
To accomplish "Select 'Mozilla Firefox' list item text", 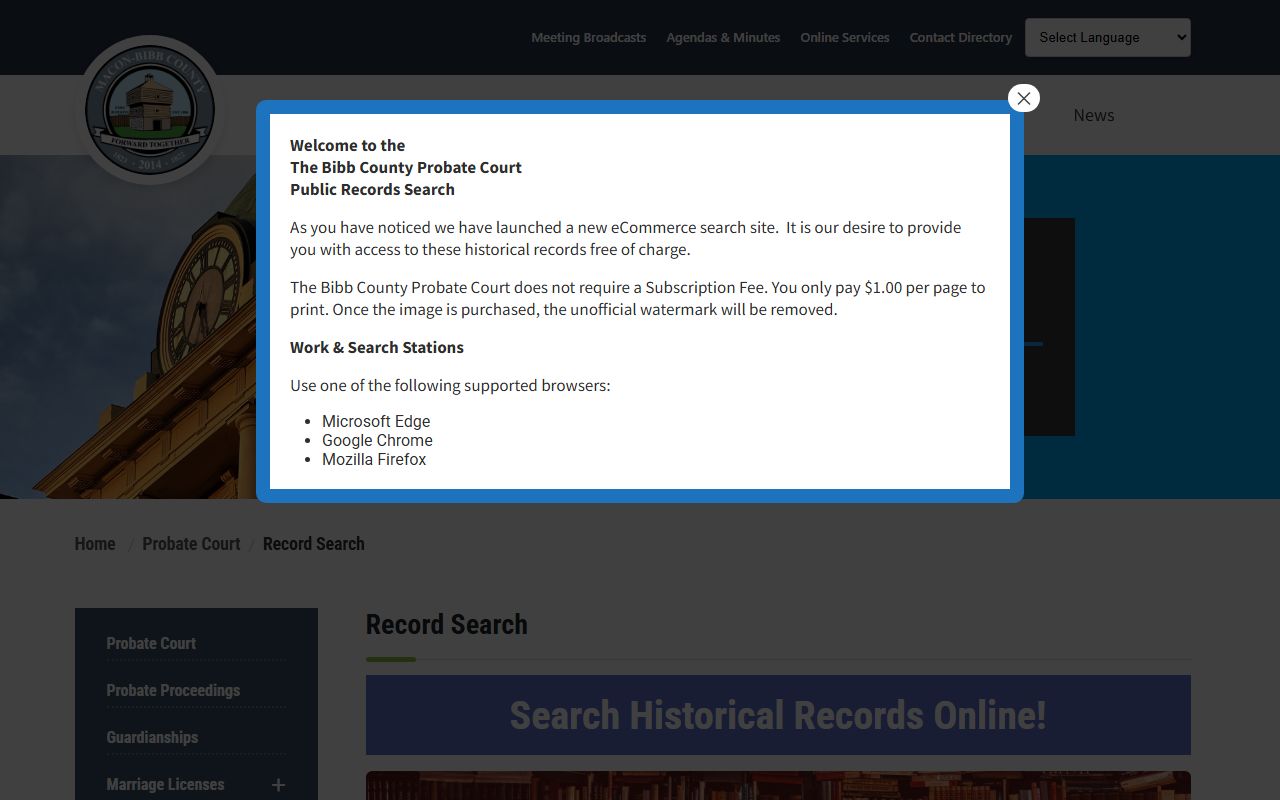I will tap(374, 459).
